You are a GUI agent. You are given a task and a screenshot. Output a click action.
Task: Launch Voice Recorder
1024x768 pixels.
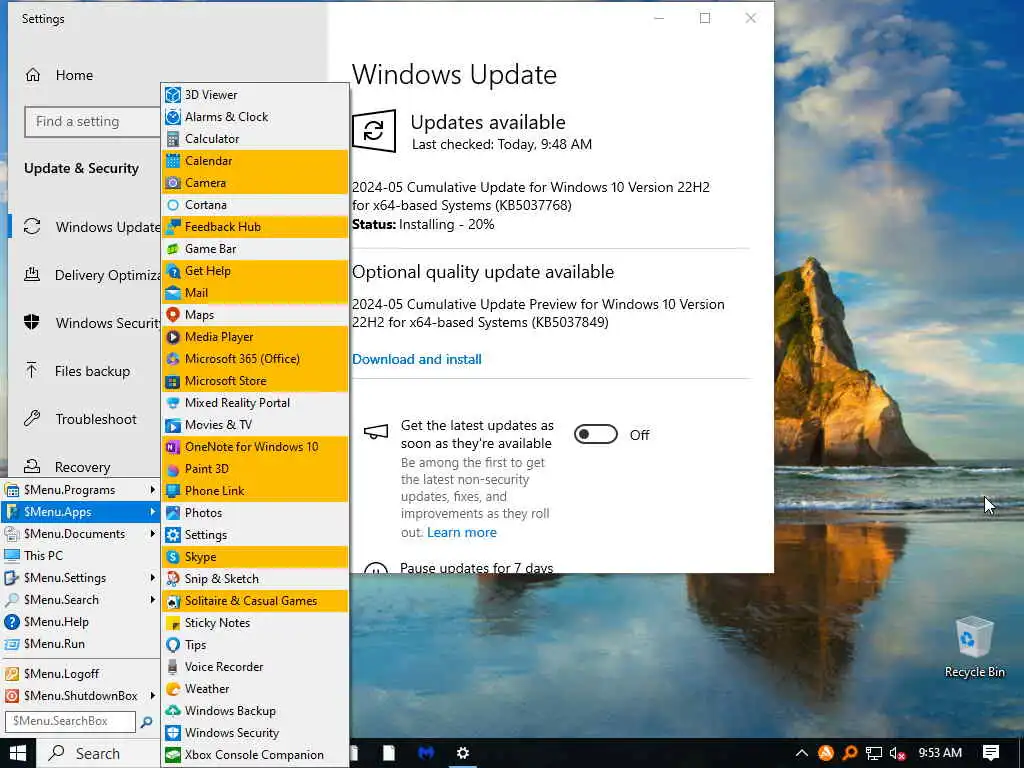click(x=255, y=667)
